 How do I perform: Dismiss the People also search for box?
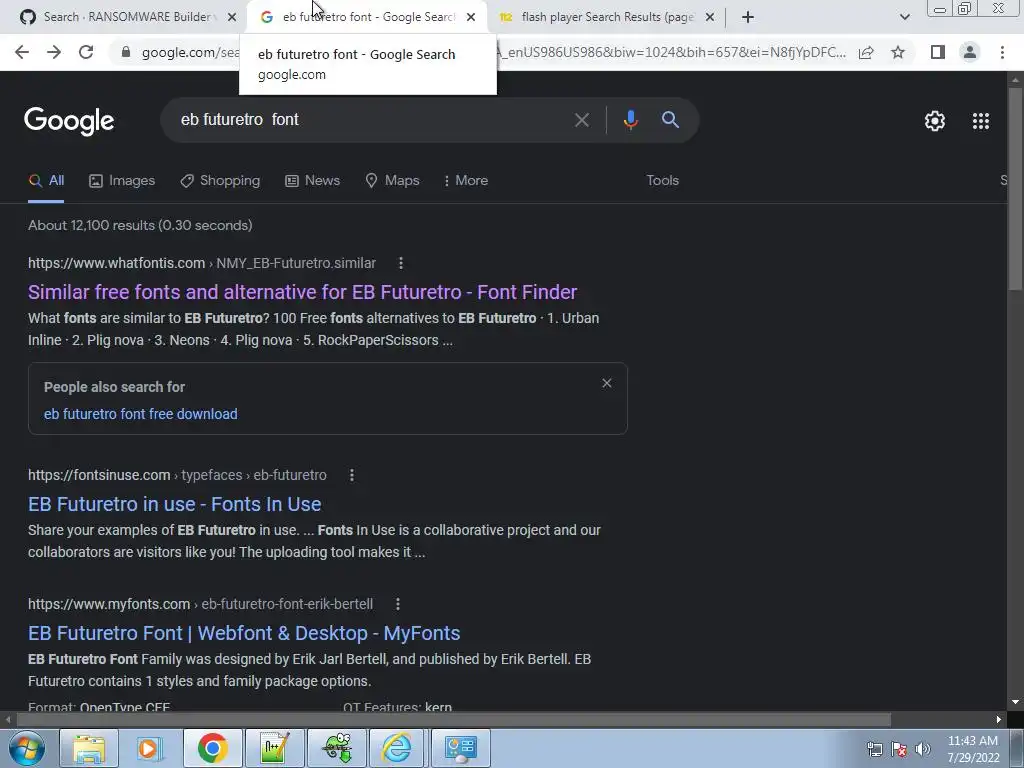pos(607,383)
